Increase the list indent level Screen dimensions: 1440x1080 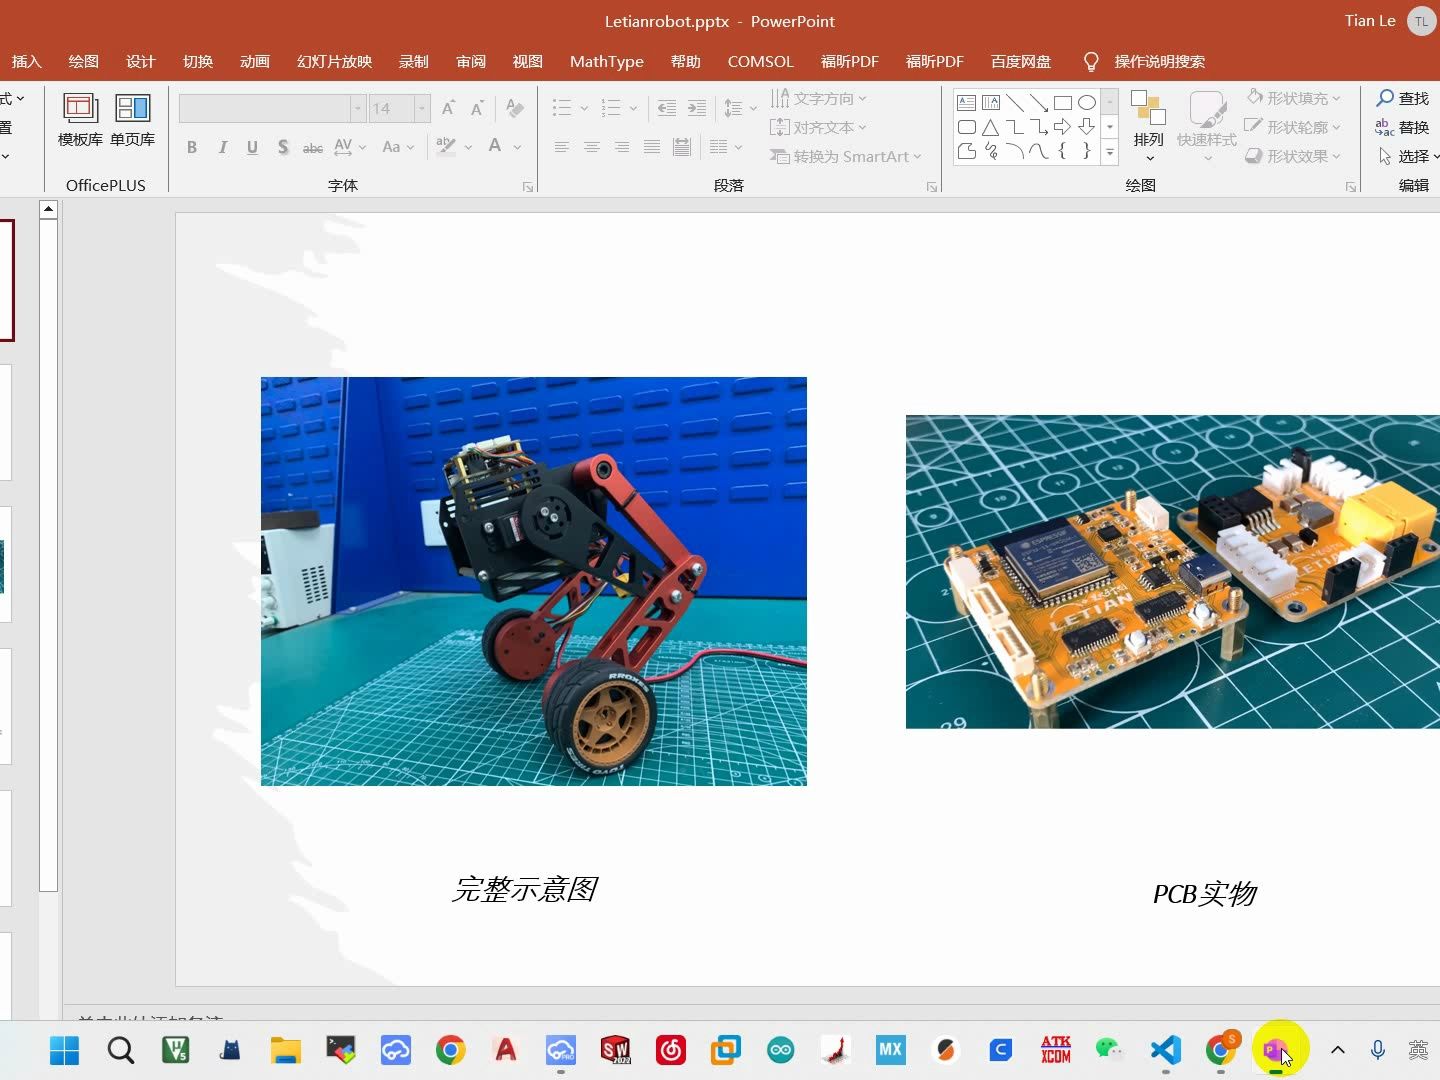click(697, 108)
